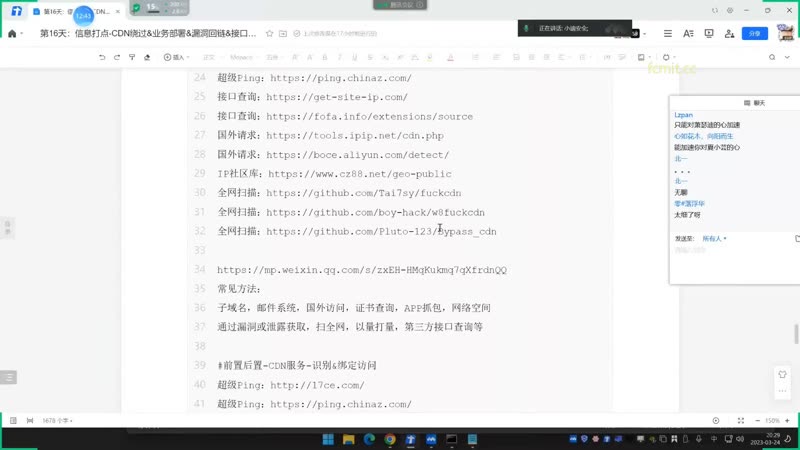Open the 所有人 recipient dropdown in chat
This screenshot has width=800, height=450.
[714, 238]
